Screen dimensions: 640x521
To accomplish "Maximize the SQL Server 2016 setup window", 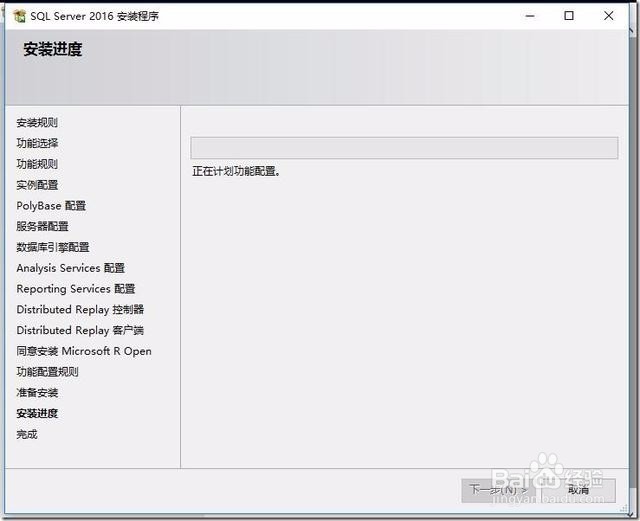I will click(x=569, y=16).
